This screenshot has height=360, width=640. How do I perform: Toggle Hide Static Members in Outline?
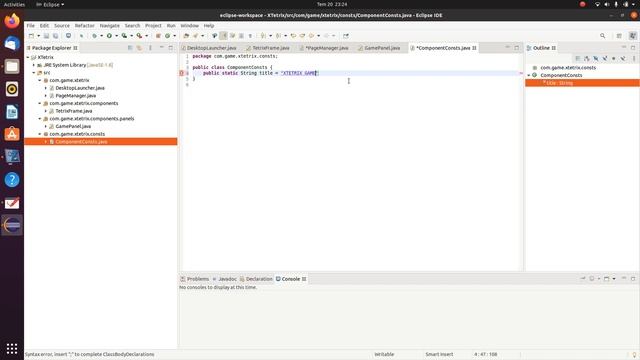tap(604, 58)
